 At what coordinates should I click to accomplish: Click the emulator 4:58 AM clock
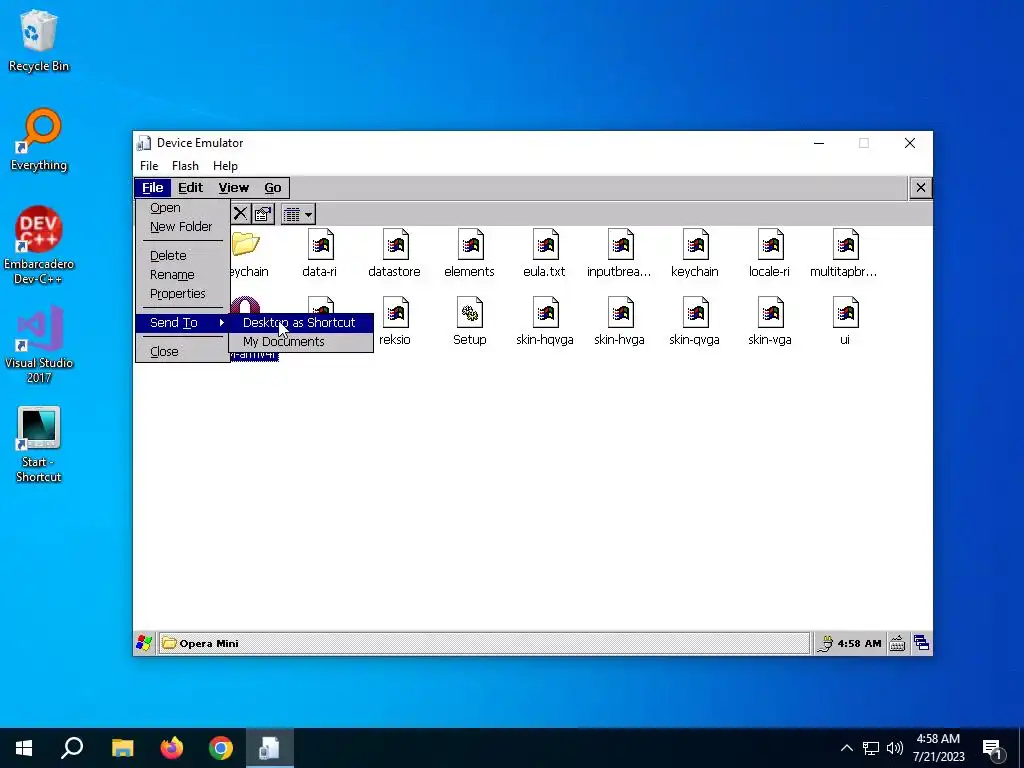pos(859,643)
